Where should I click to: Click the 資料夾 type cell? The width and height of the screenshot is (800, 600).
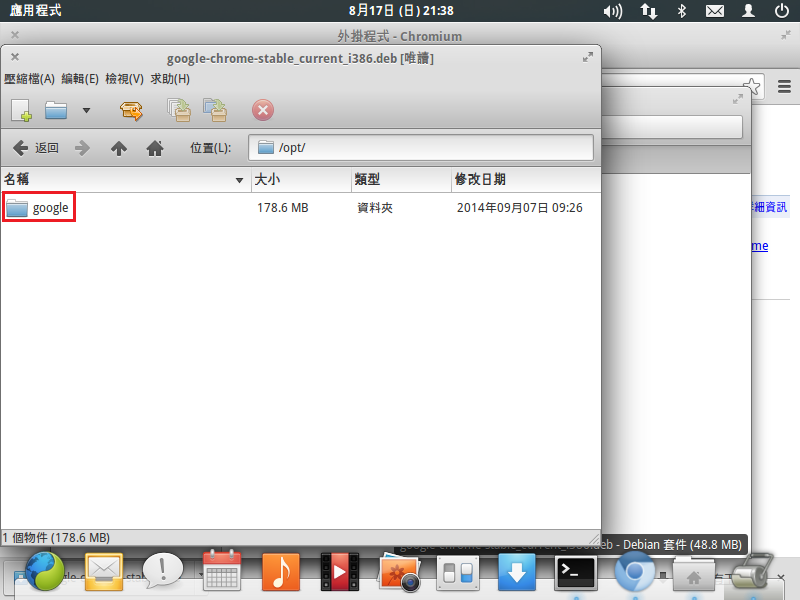(x=375, y=208)
